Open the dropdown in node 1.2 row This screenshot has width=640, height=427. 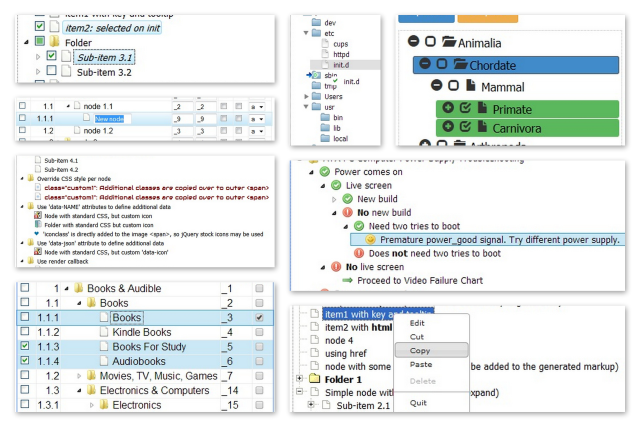257,131
